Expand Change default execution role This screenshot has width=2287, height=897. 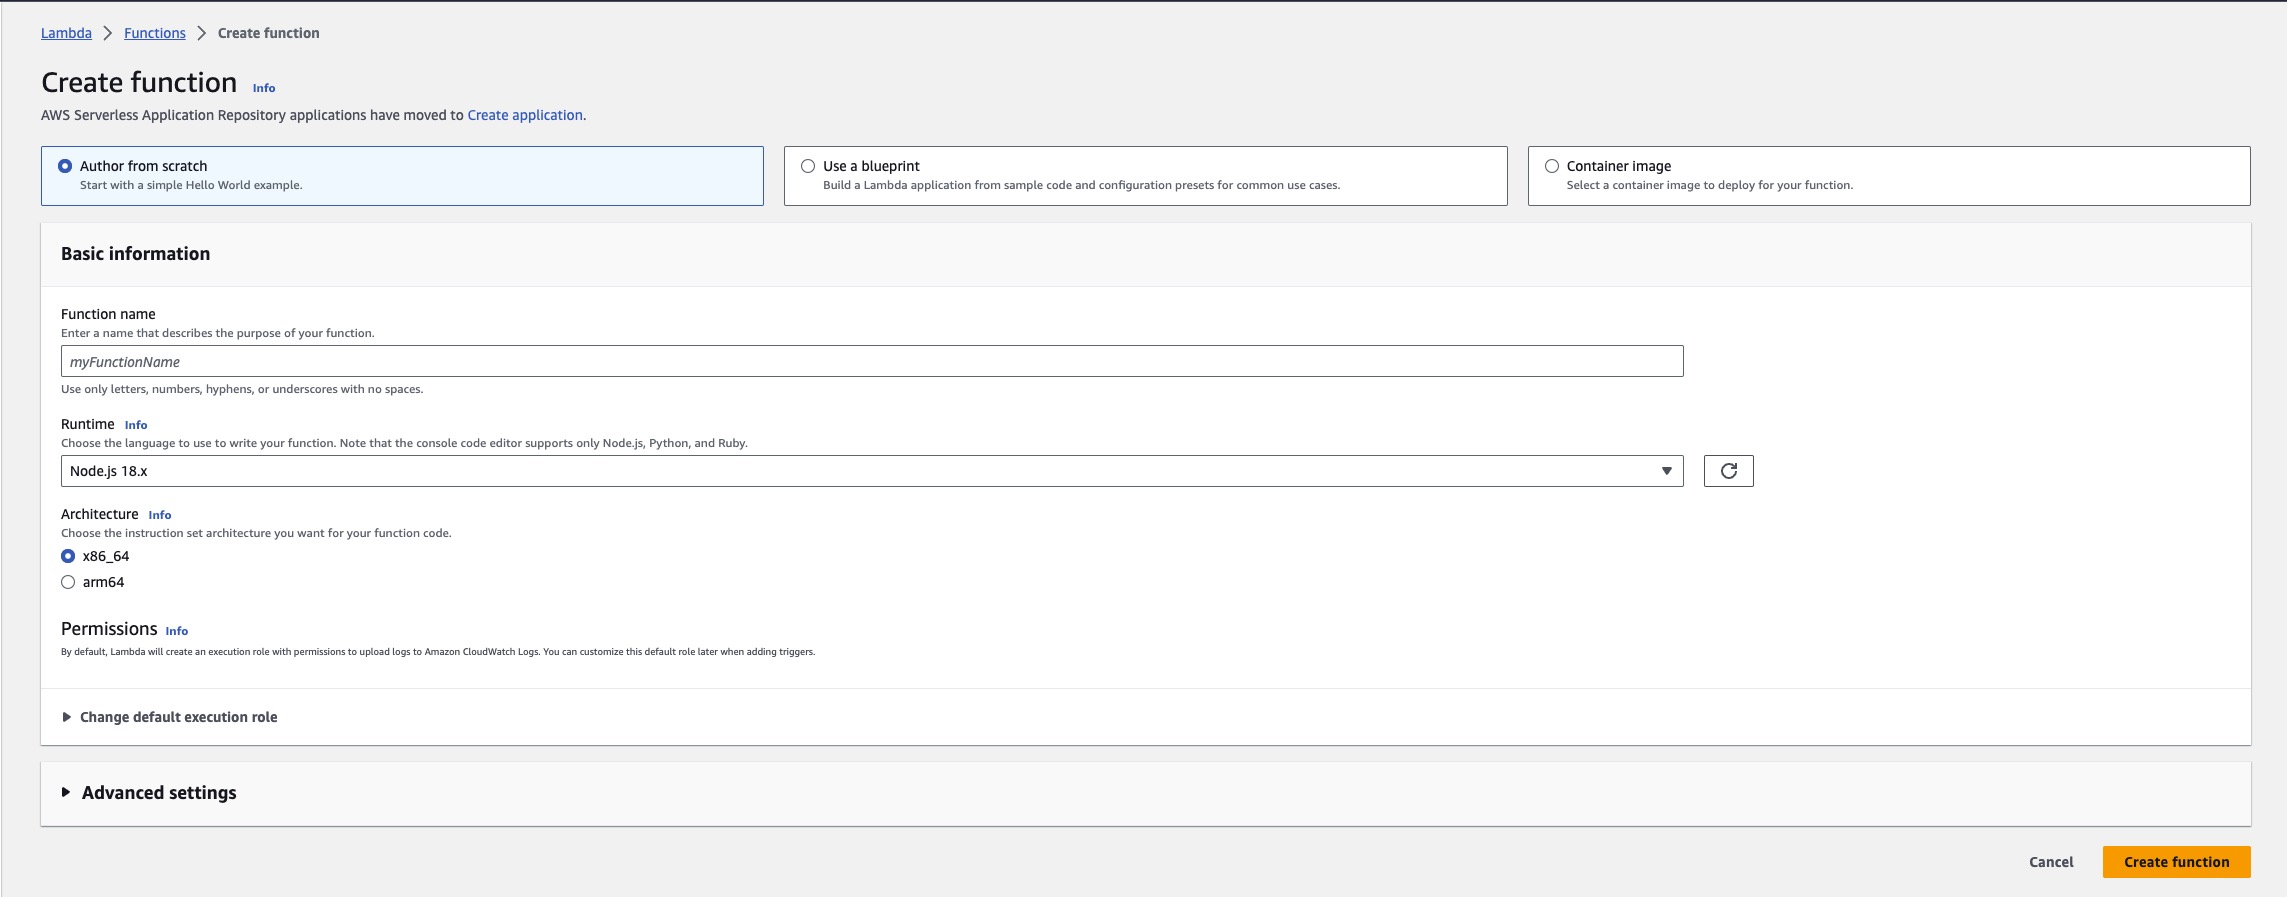(178, 717)
